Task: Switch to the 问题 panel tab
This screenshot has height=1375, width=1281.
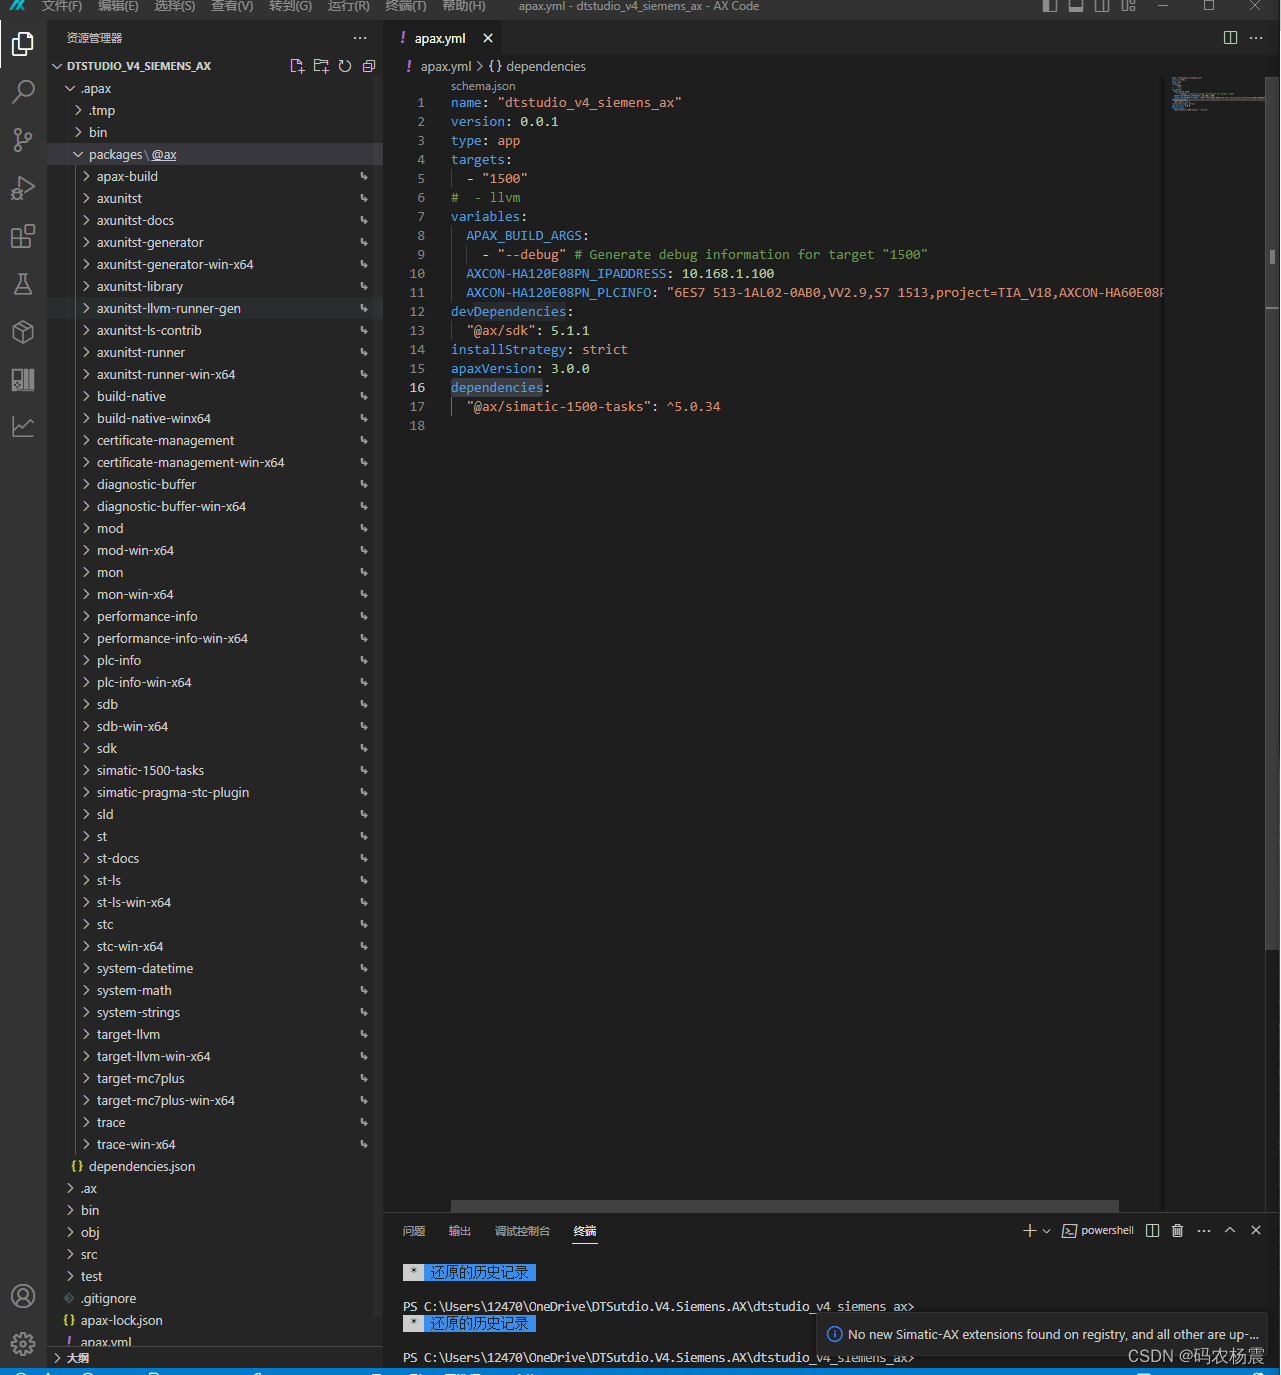Action: tap(414, 1231)
